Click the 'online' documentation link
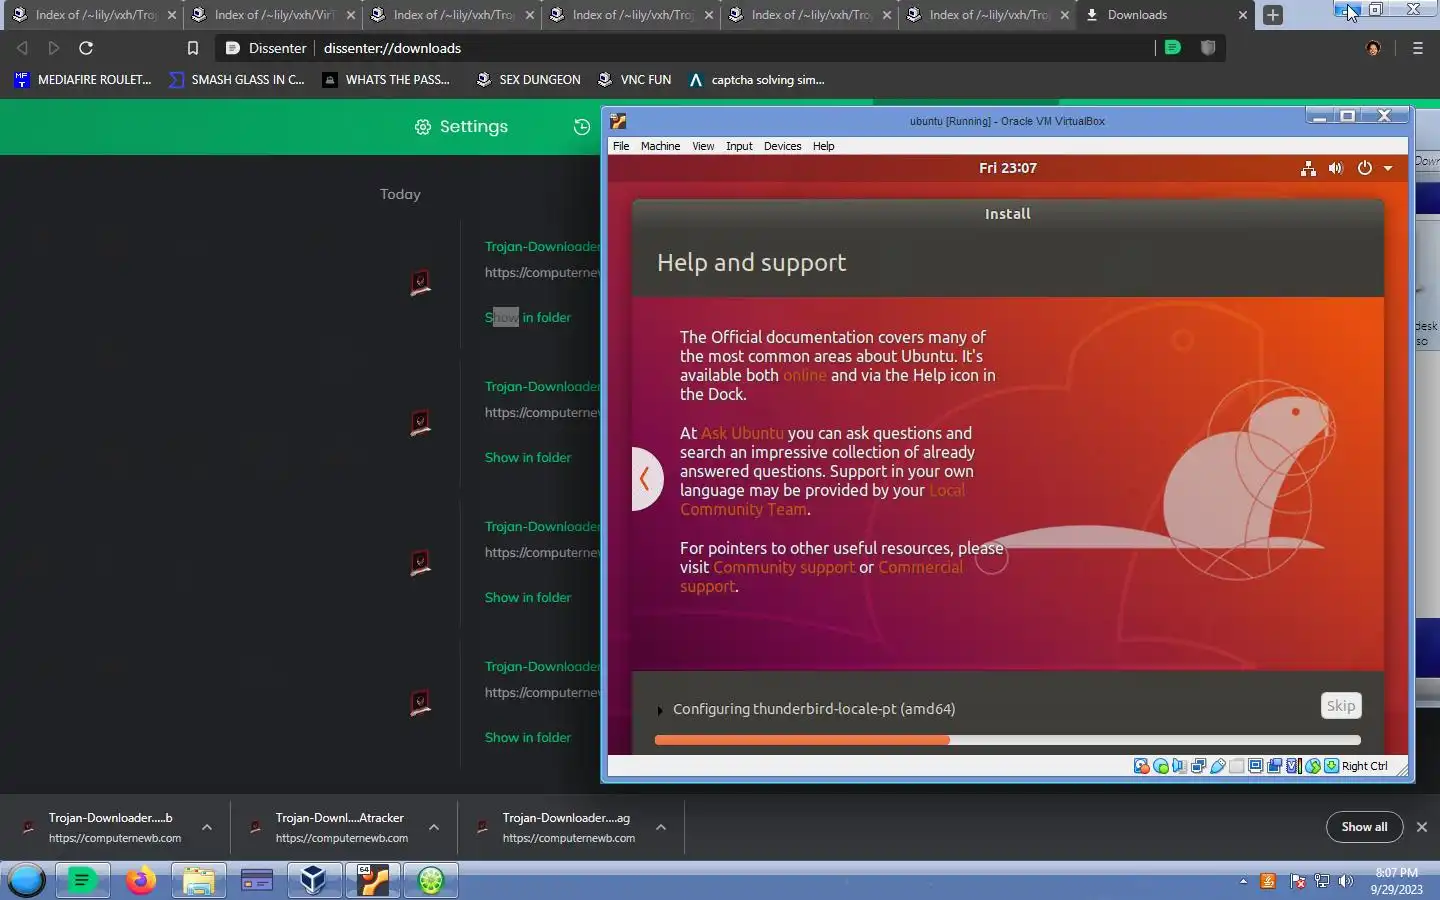1440x900 pixels. coord(804,375)
